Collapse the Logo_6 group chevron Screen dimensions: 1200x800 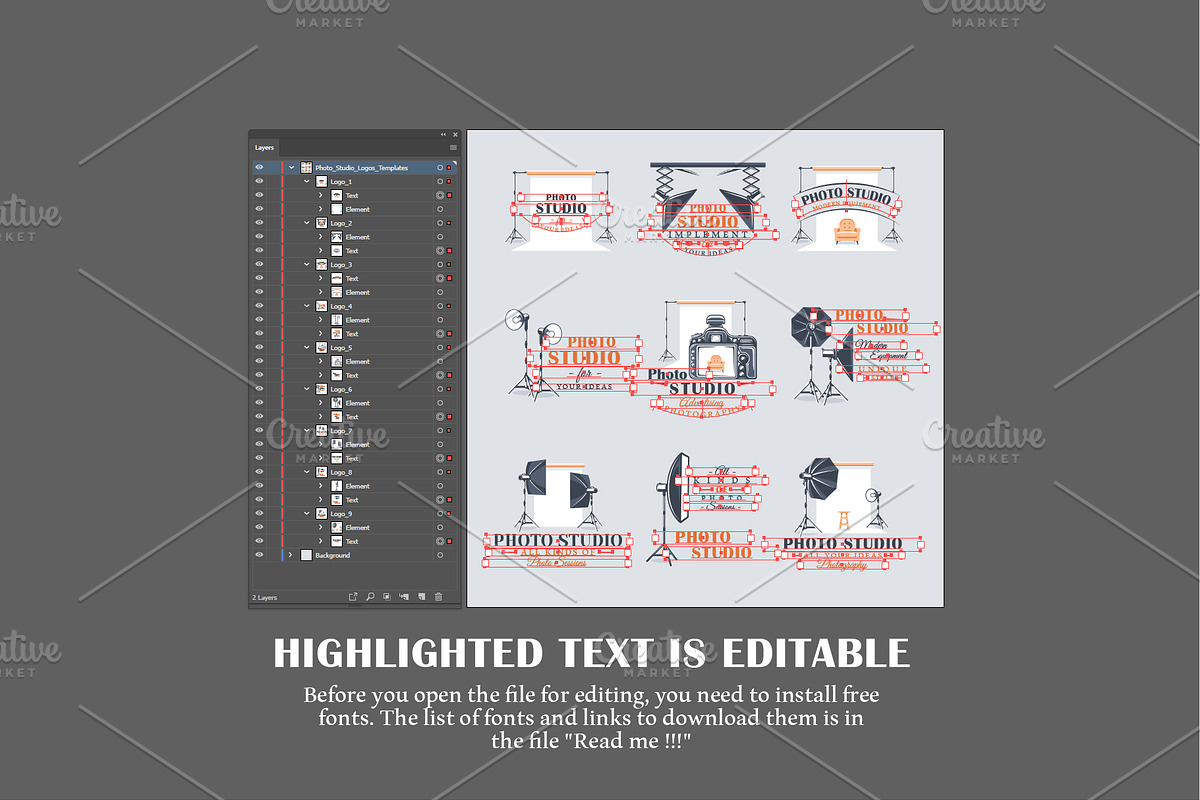307,389
